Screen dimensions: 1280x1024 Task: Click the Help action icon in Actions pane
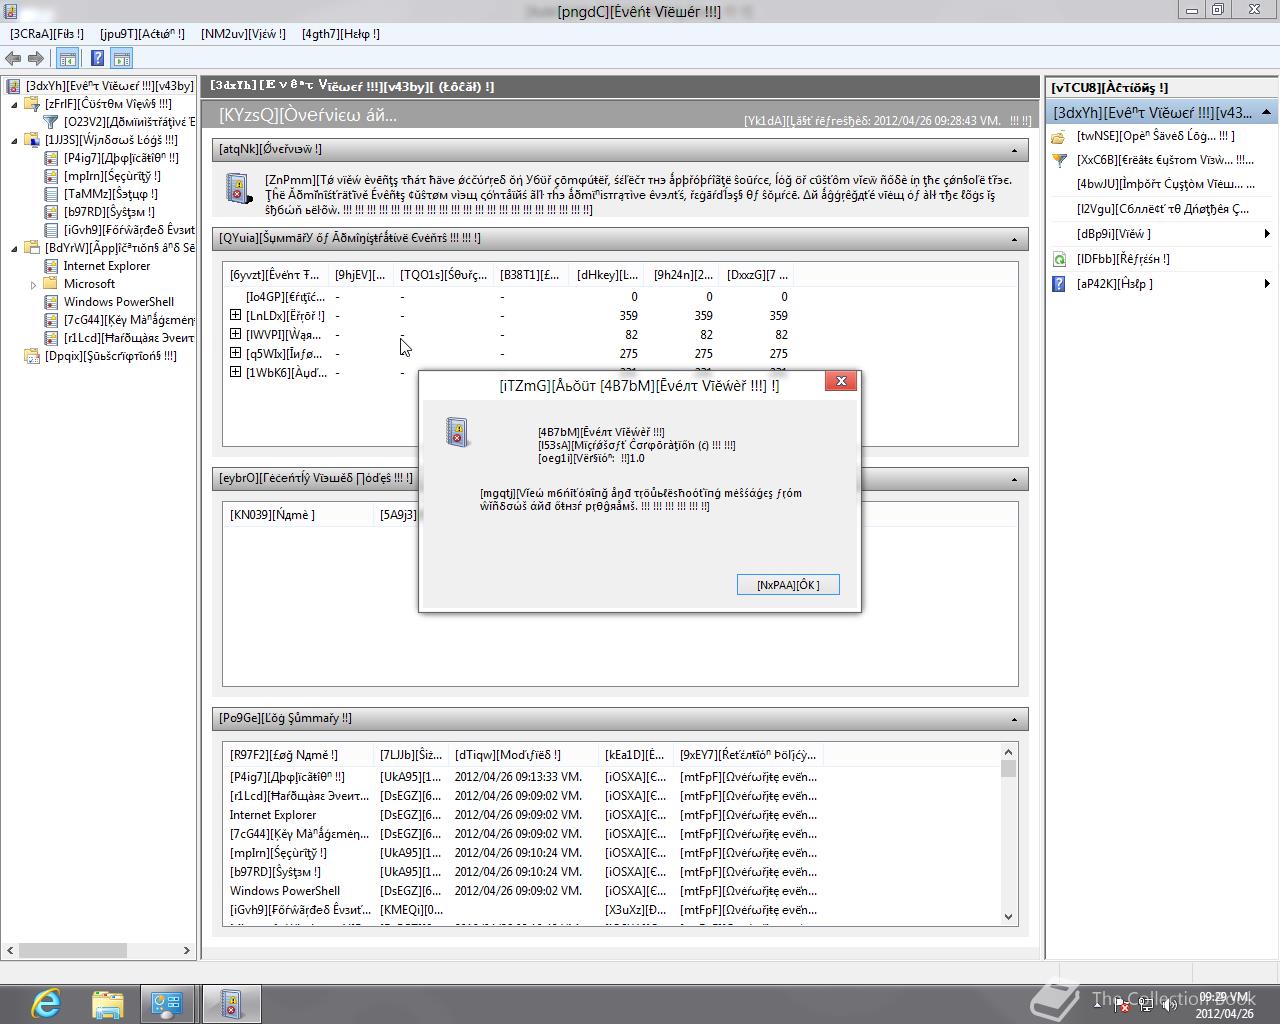pos(1059,284)
